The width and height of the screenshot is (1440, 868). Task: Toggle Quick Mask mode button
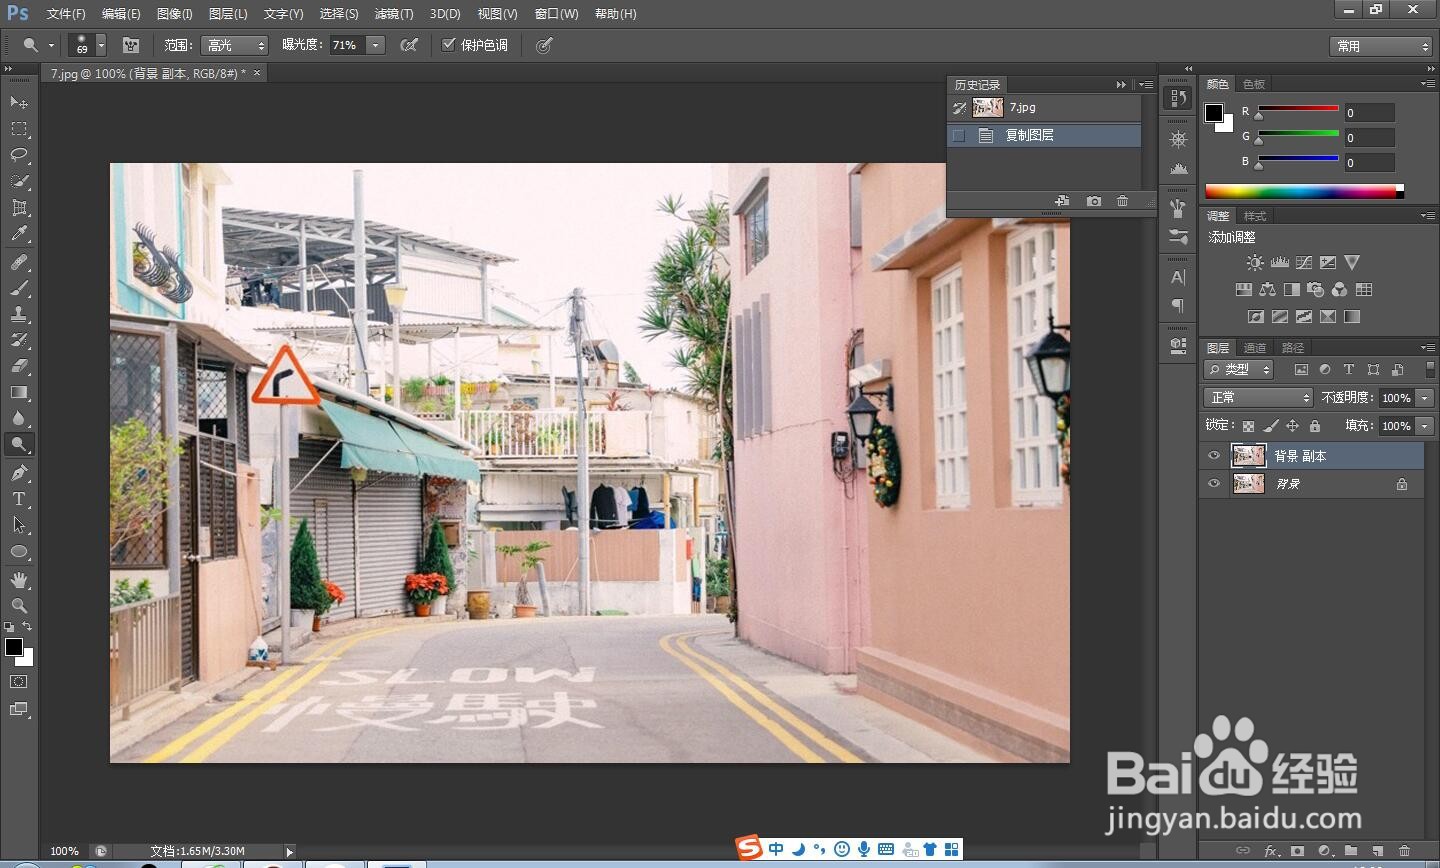click(18, 681)
